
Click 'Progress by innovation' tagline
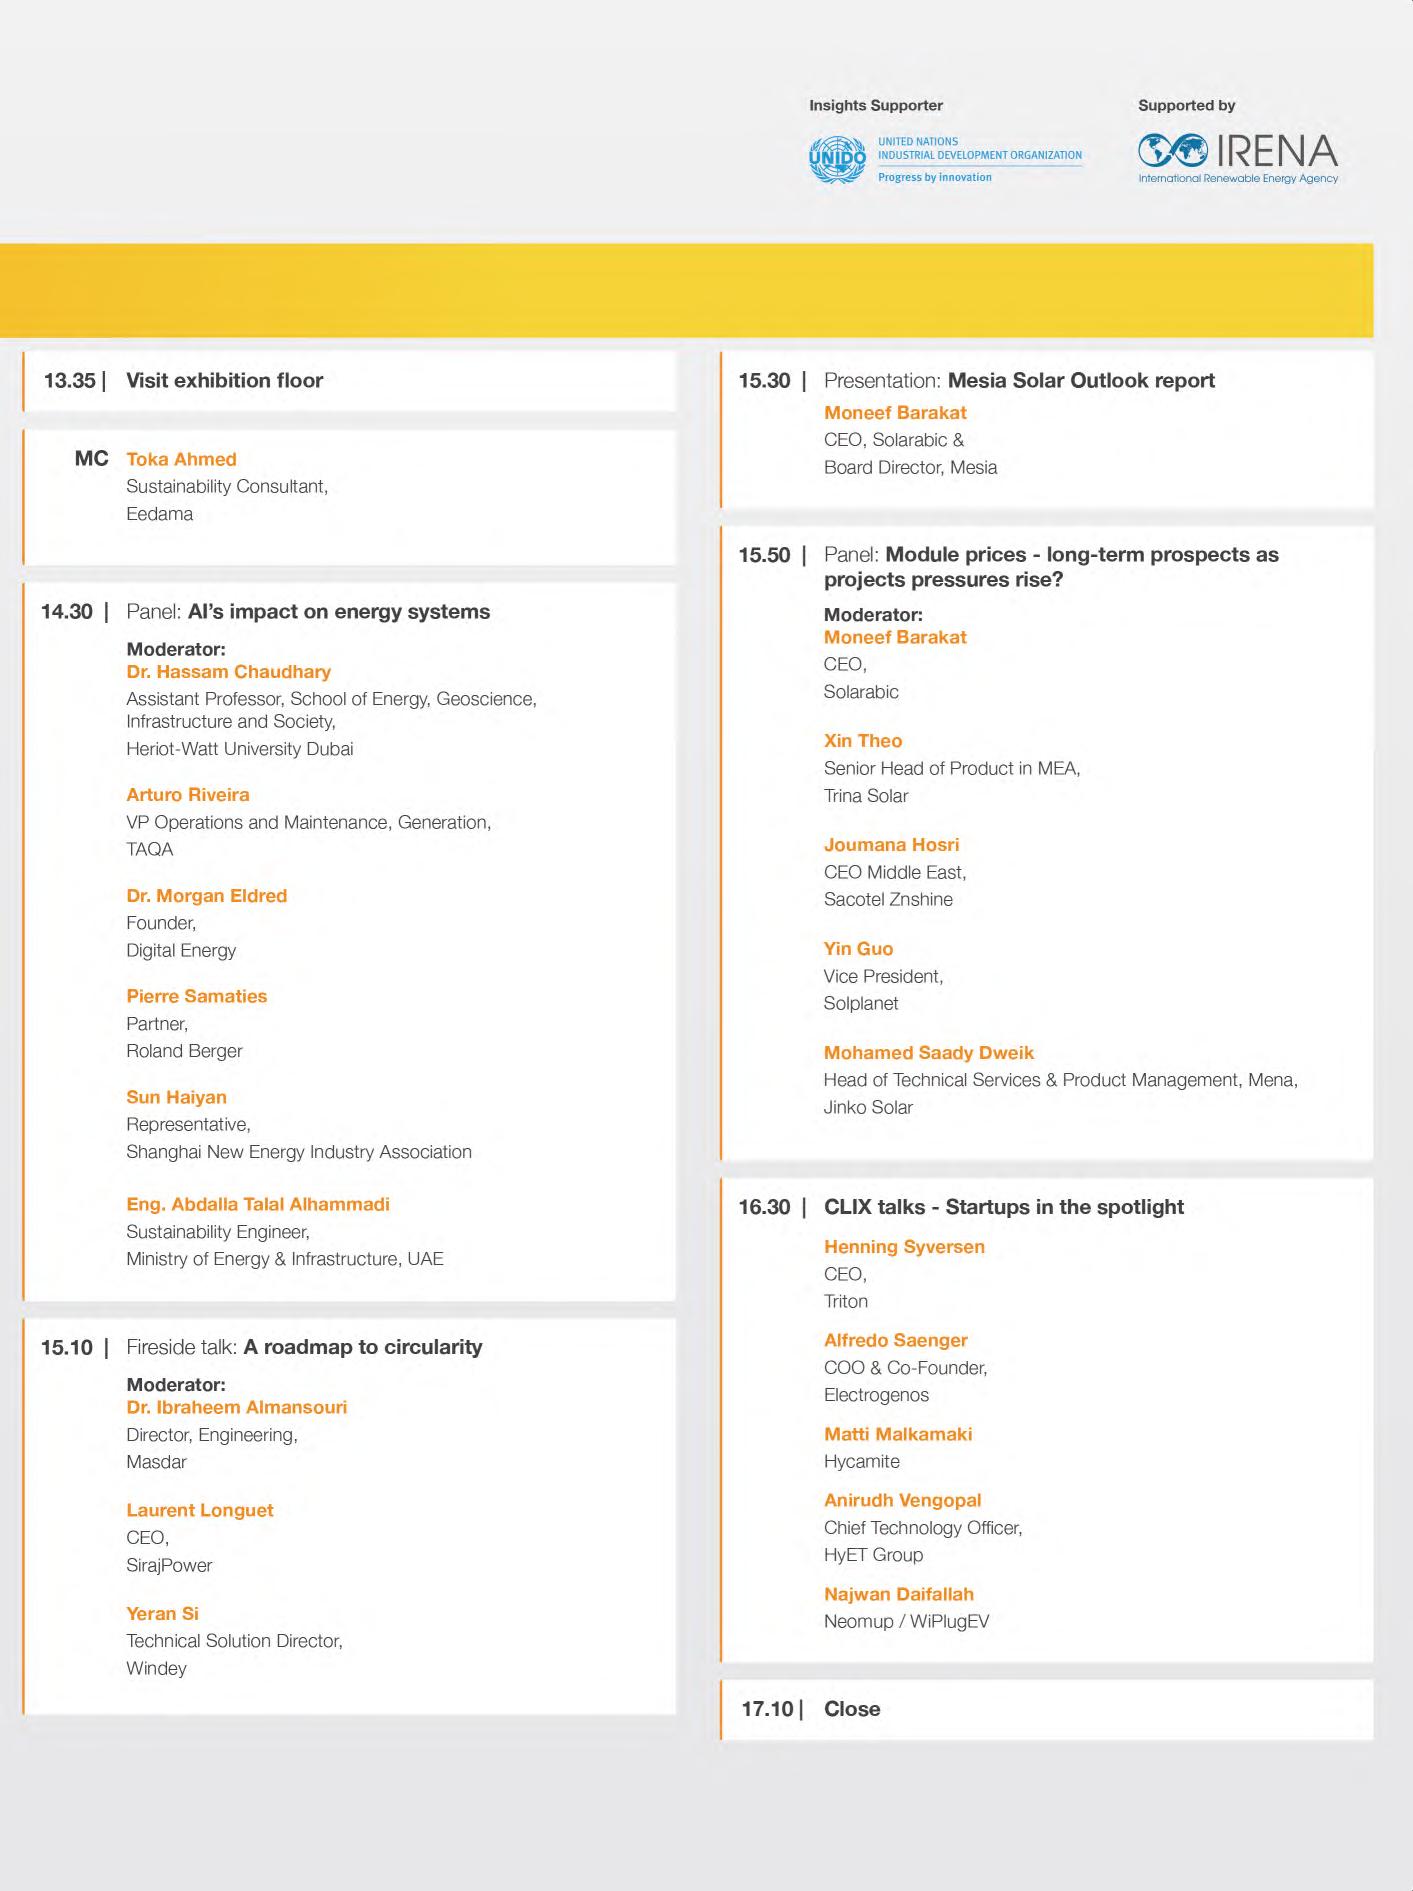pyautogui.click(x=935, y=177)
